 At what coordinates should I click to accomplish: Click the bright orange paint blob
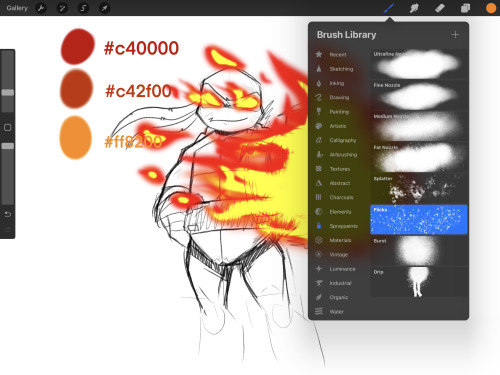76,137
